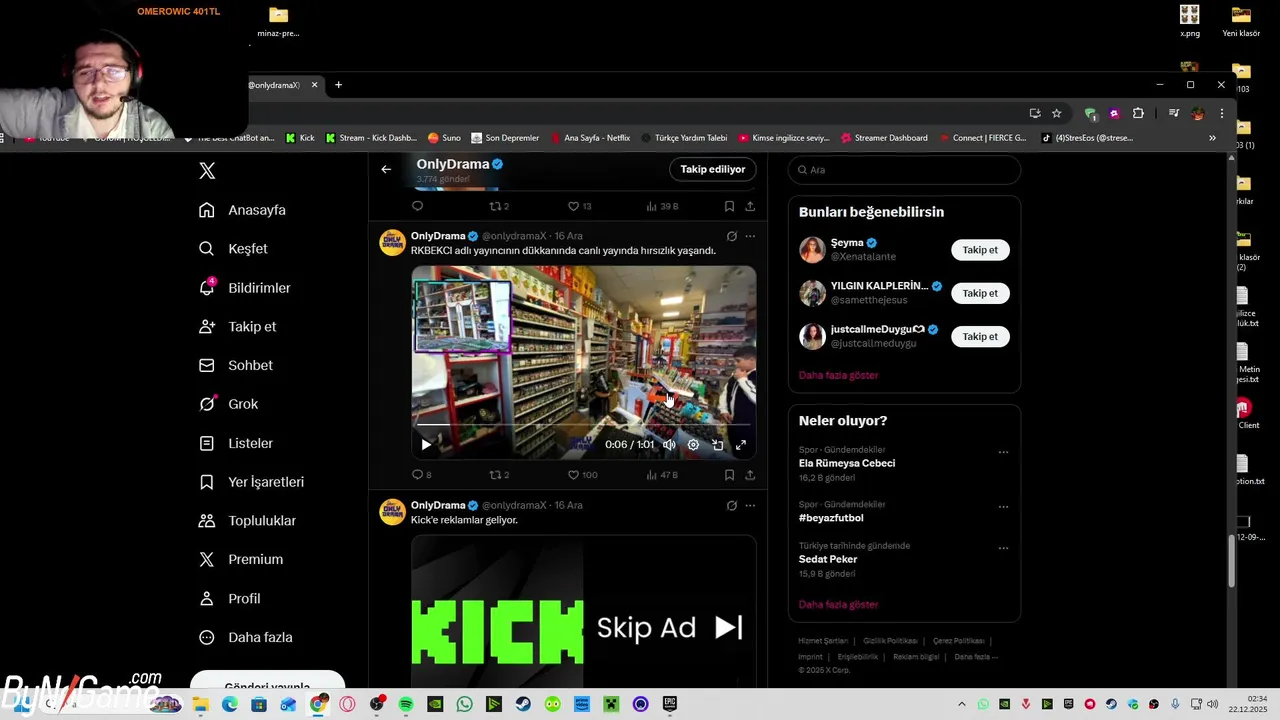Open Chrome three-dot menu
Image resolution: width=1280 pixels, height=720 pixels.
pos(1221,113)
